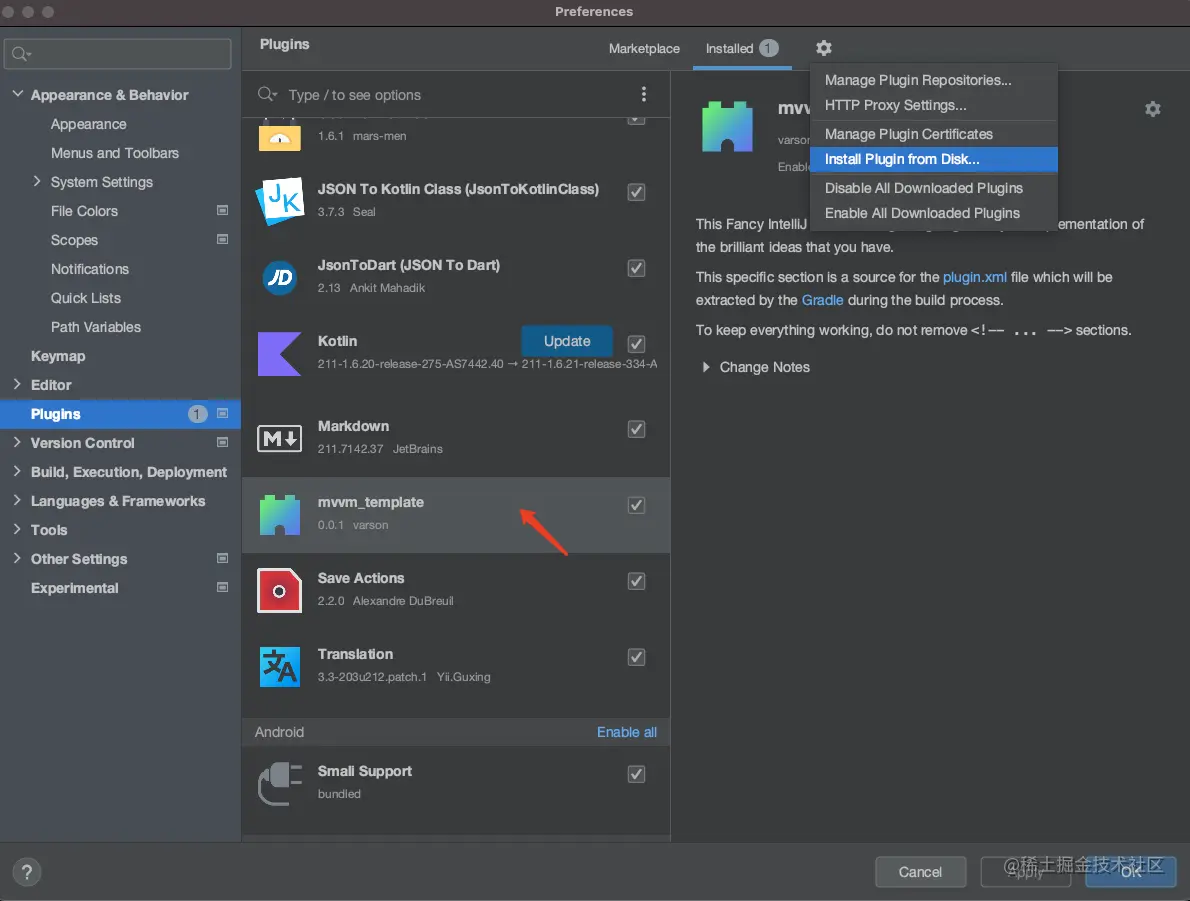Toggle the JsonToDart plugin checkbox

tap(636, 268)
